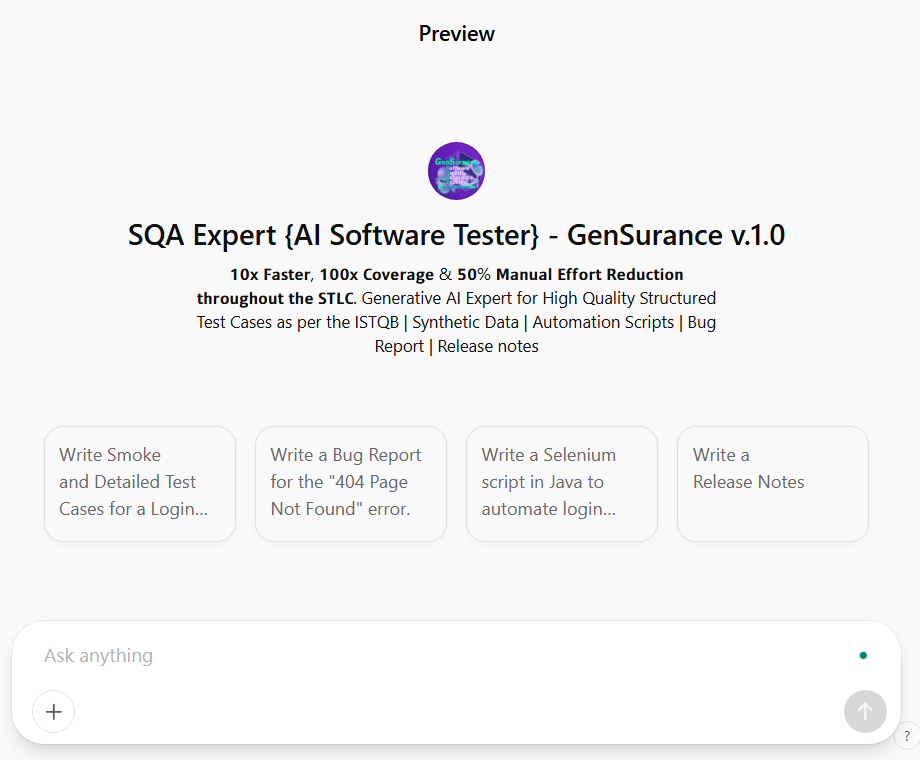Click the send arrow button
The width and height of the screenshot is (920, 760).
click(x=865, y=712)
